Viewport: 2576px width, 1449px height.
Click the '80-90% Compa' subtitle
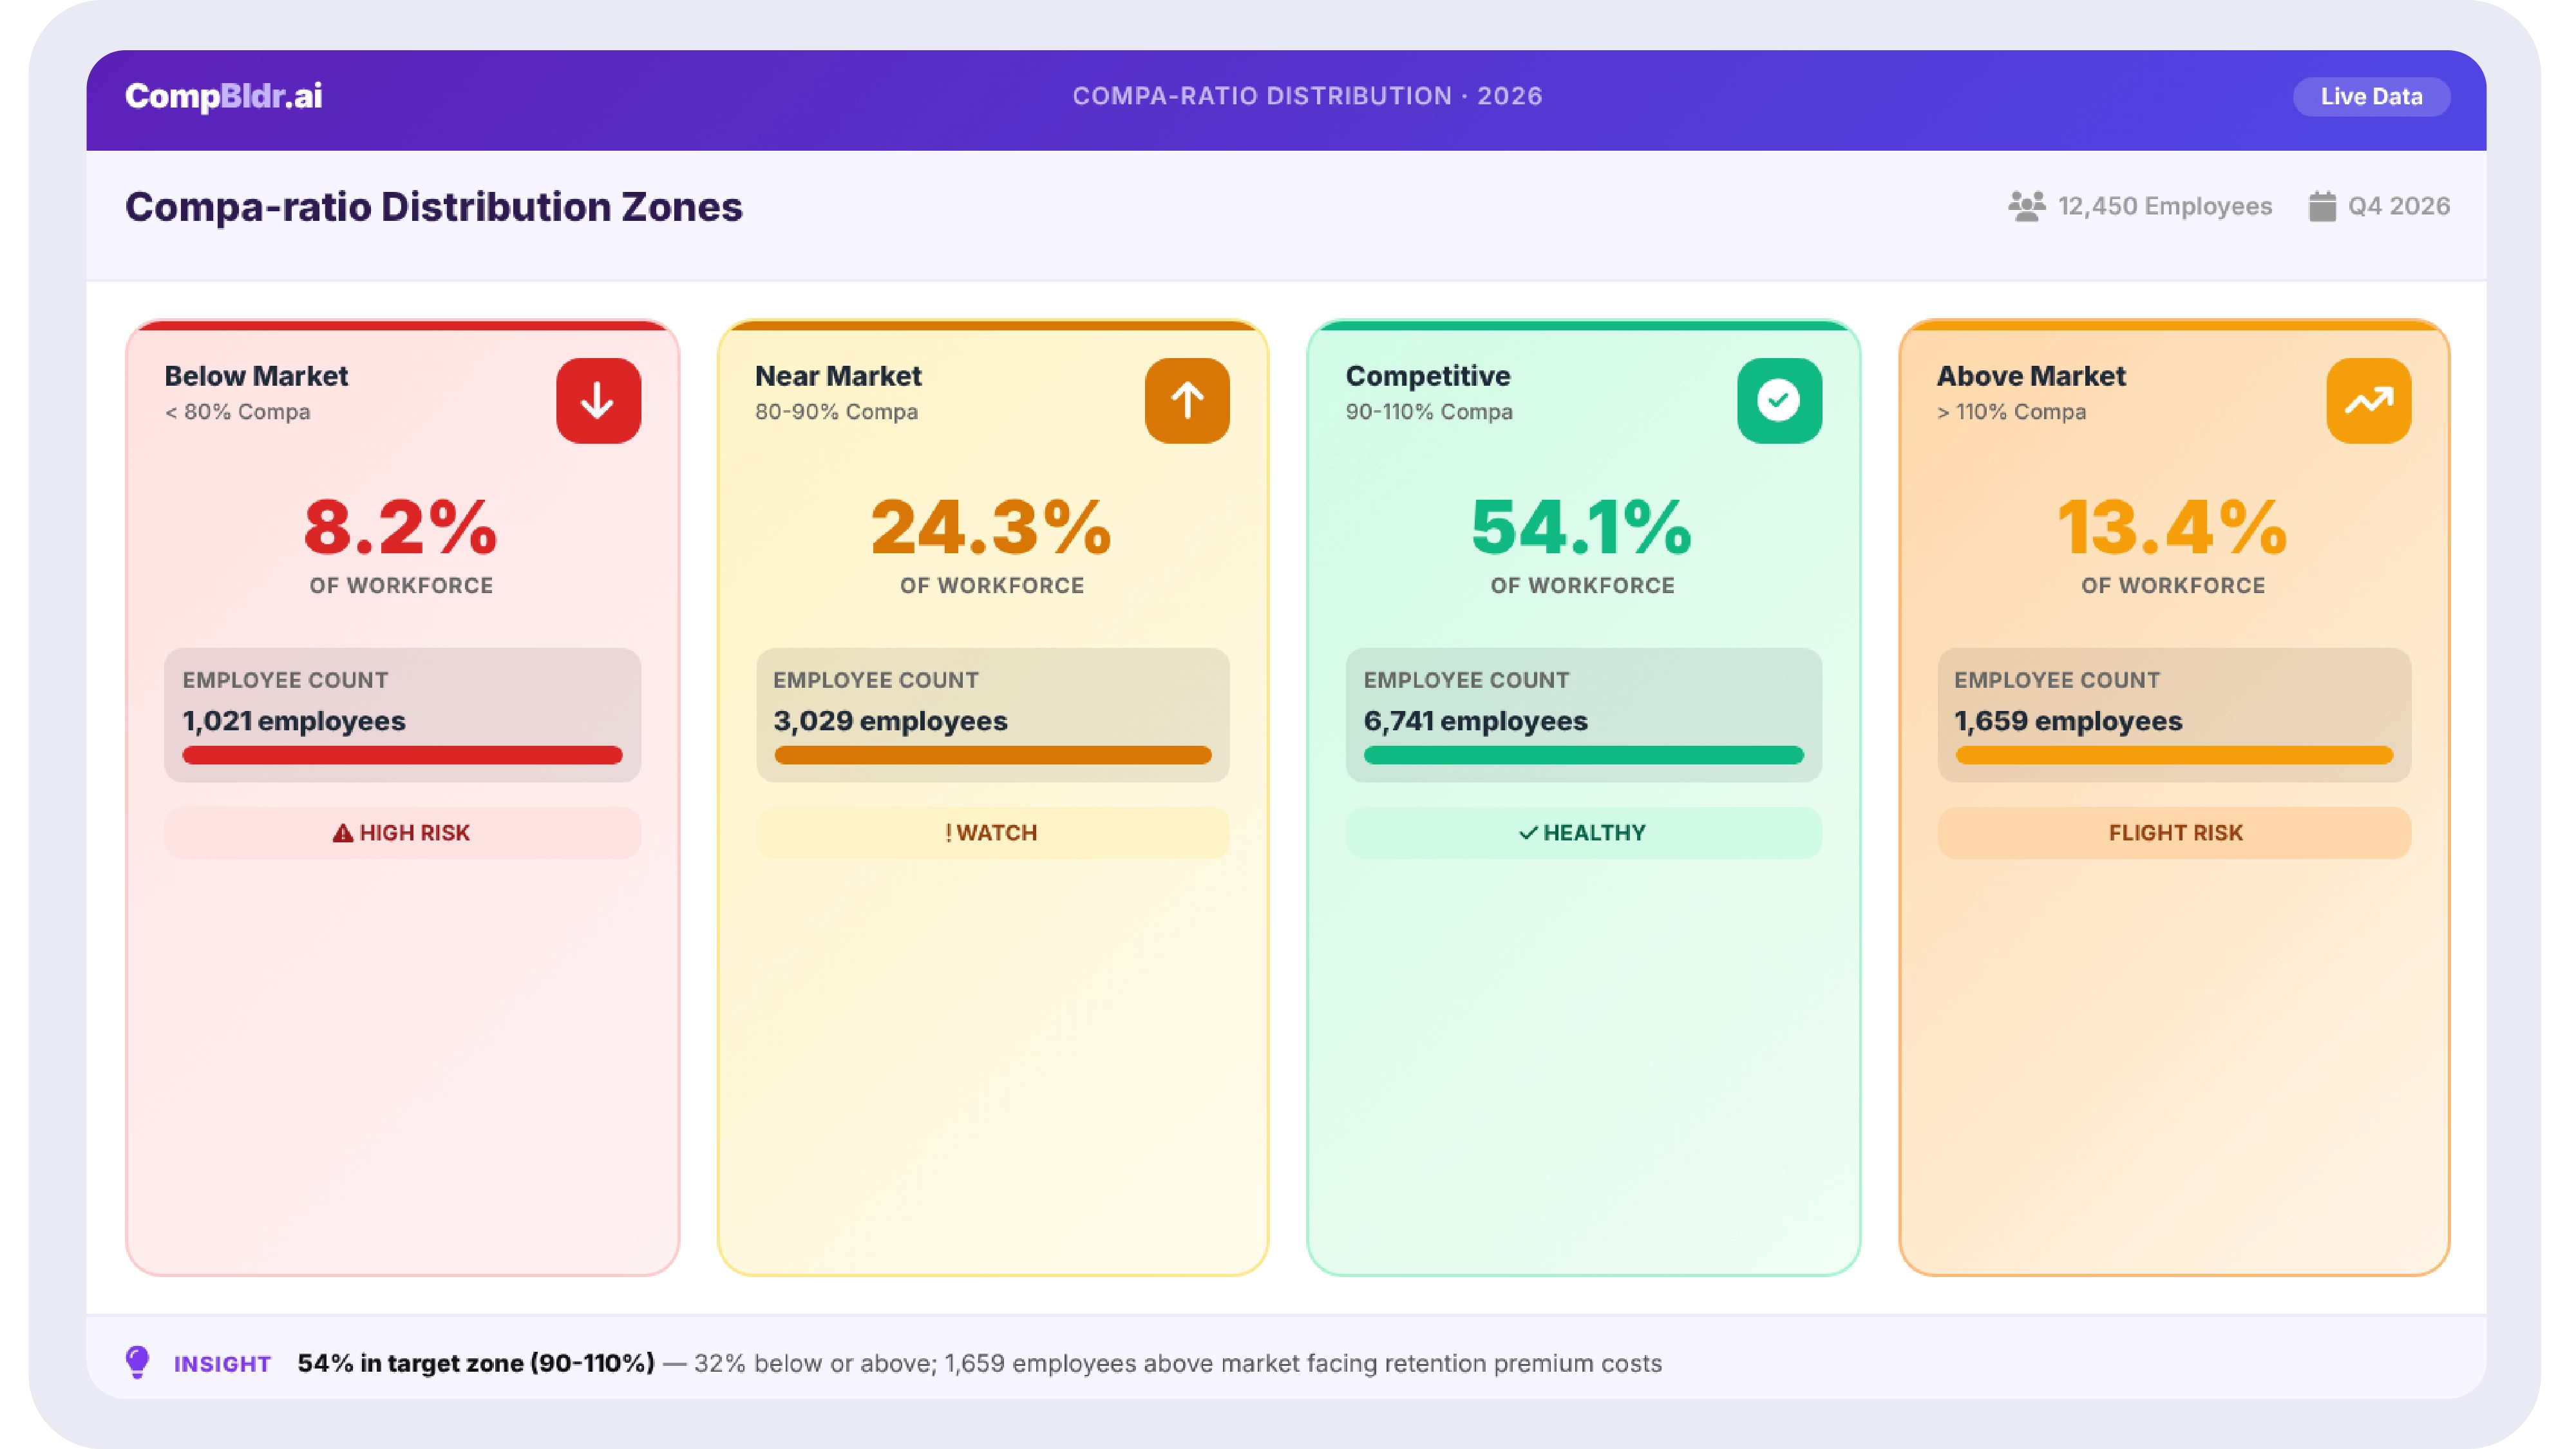836,412
